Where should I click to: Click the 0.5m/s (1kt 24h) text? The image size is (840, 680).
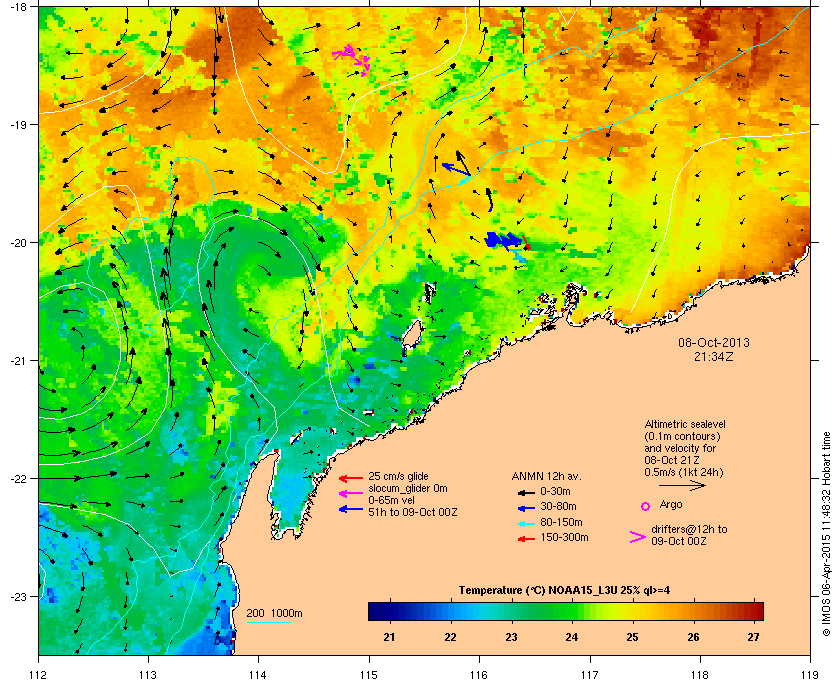pos(684,472)
